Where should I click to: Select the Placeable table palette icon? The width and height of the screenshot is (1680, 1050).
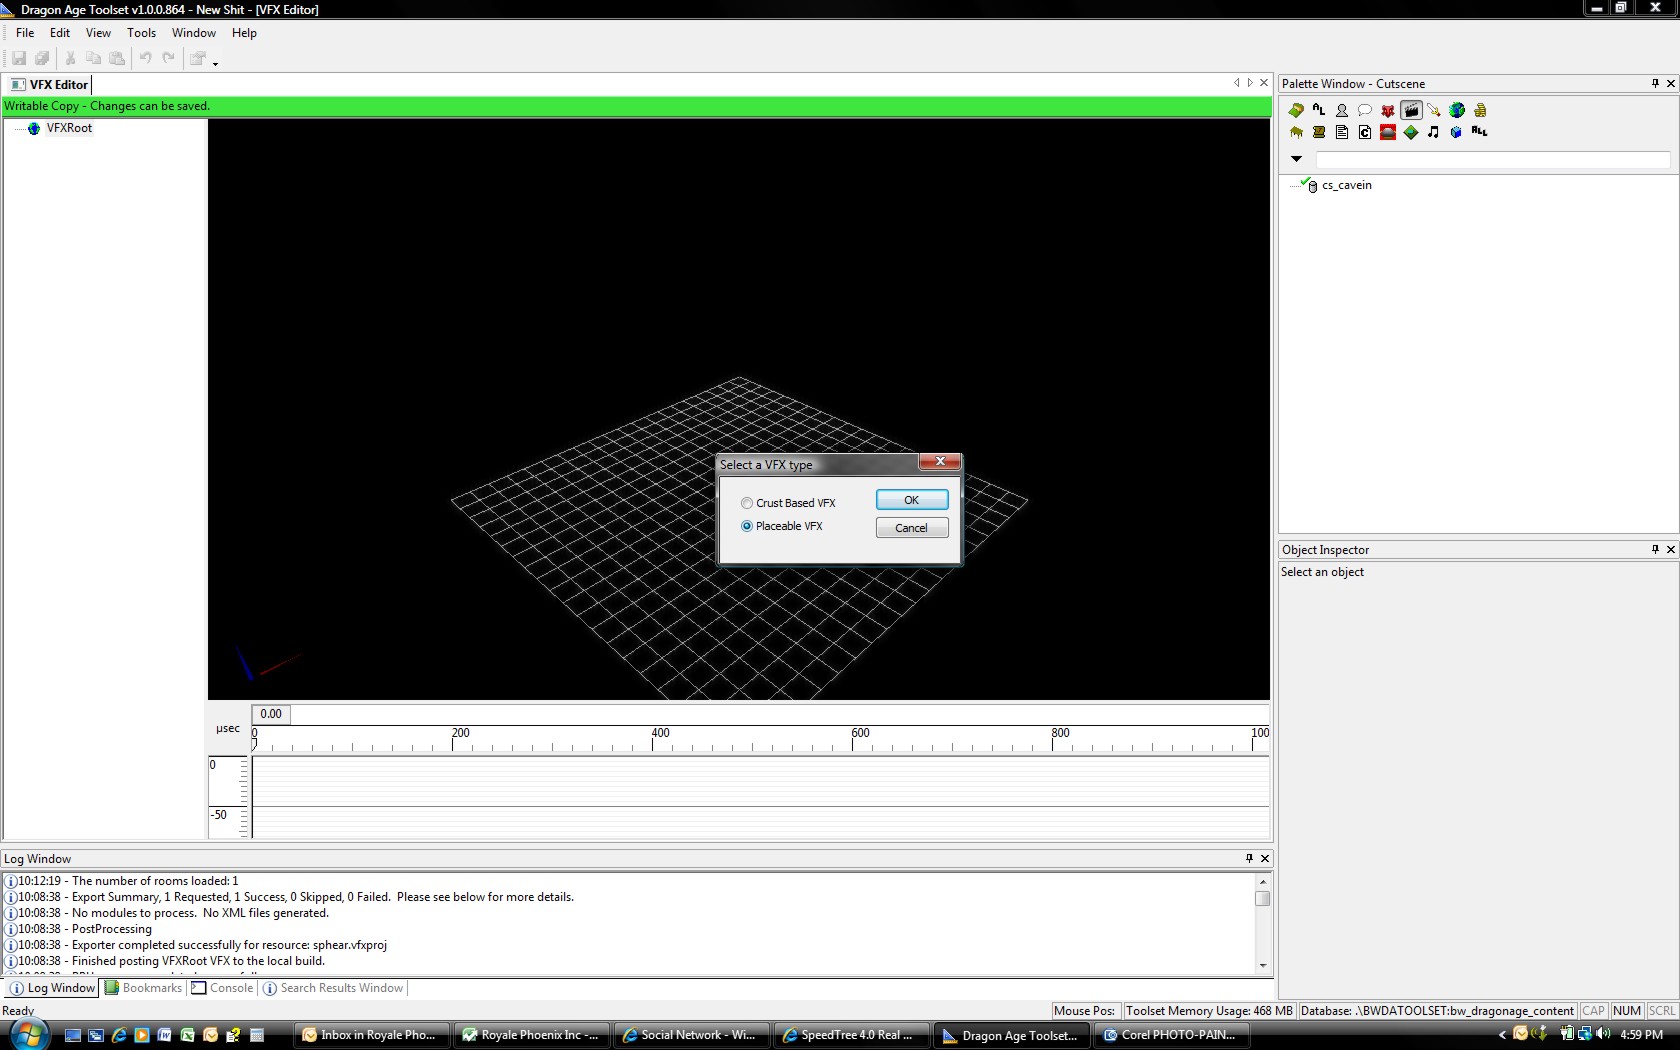tap(1296, 132)
